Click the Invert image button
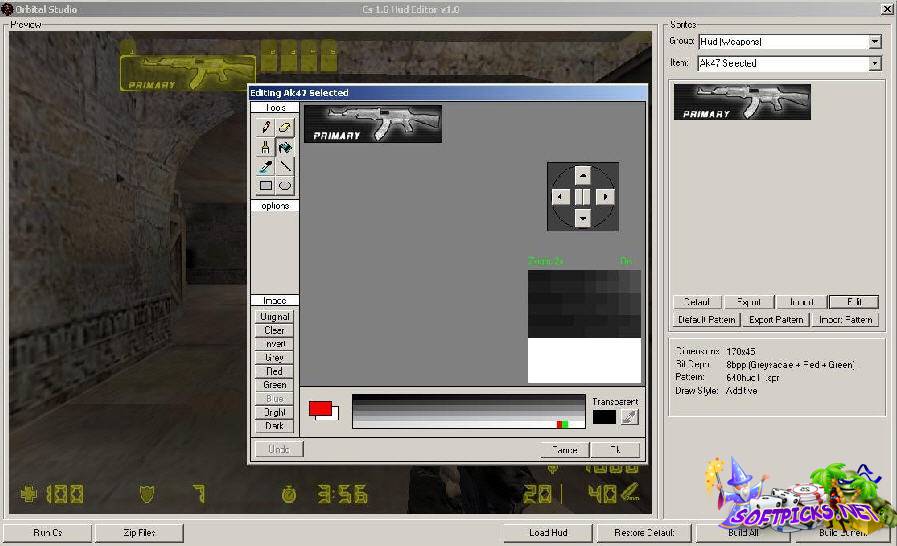The height and width of the screenshot is (546, 897). [274, 344]
